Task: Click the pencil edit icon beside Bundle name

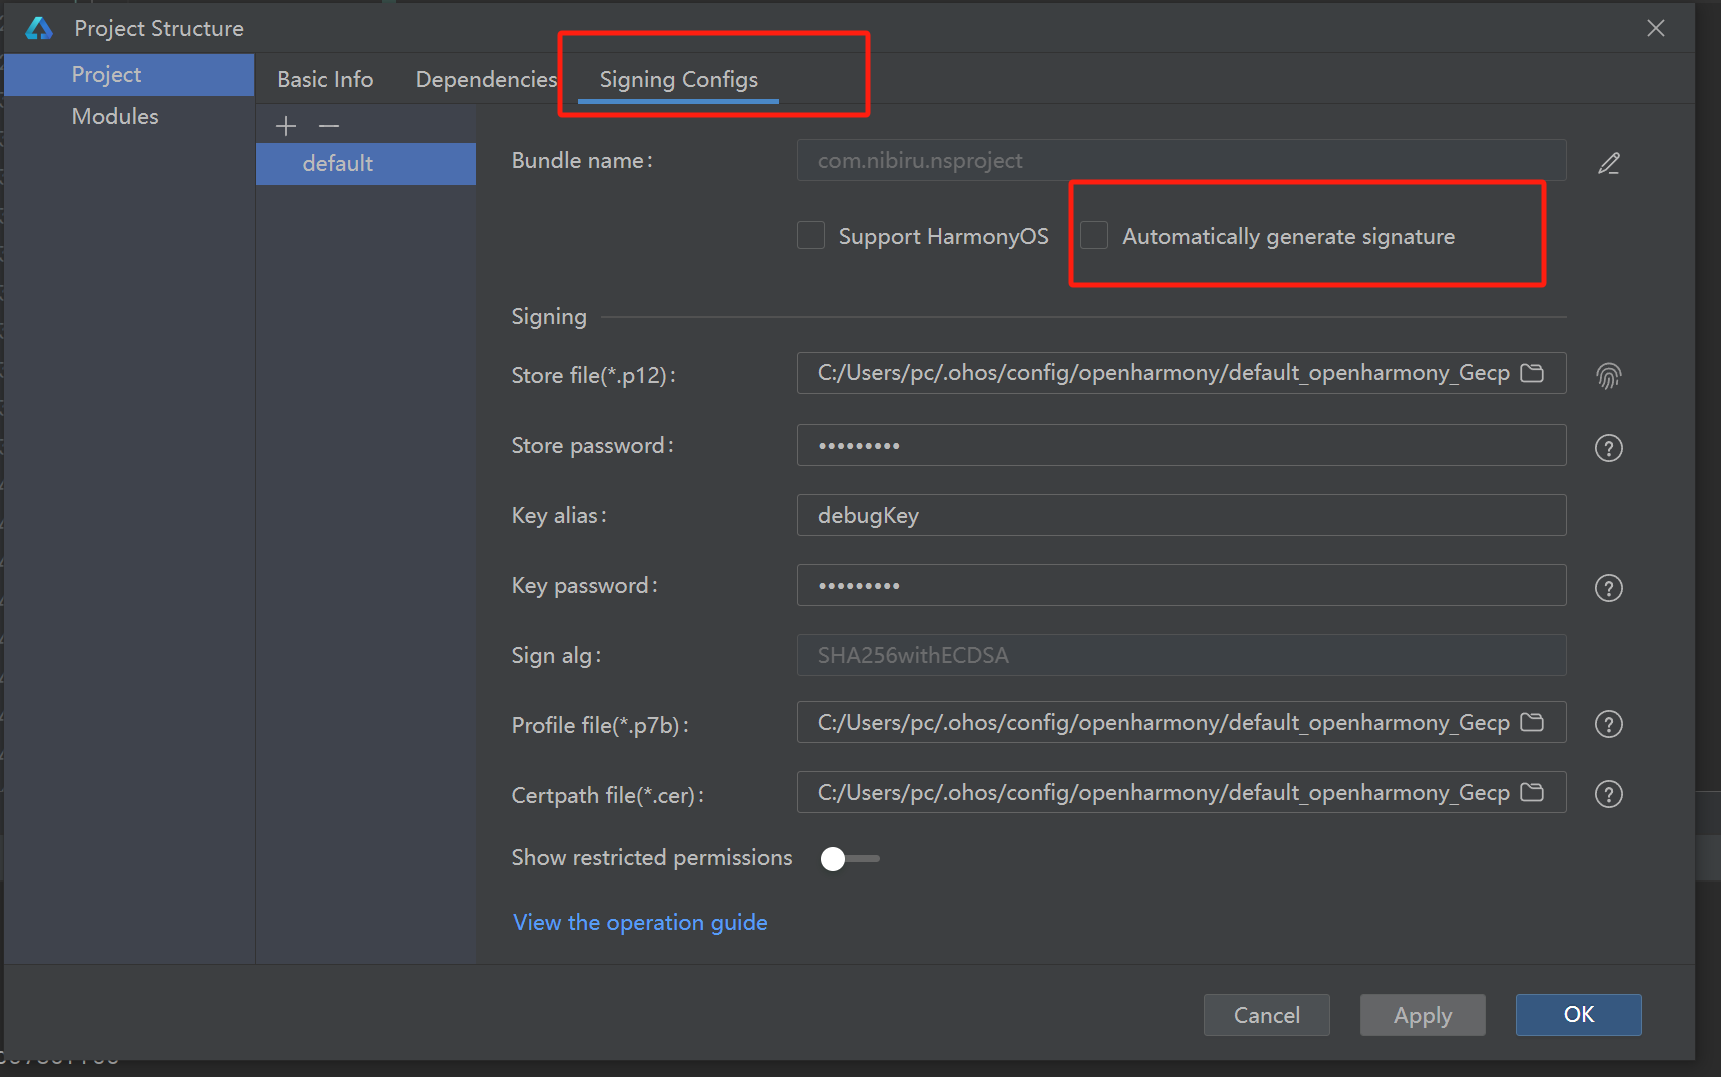Action: pos(1608,163)
